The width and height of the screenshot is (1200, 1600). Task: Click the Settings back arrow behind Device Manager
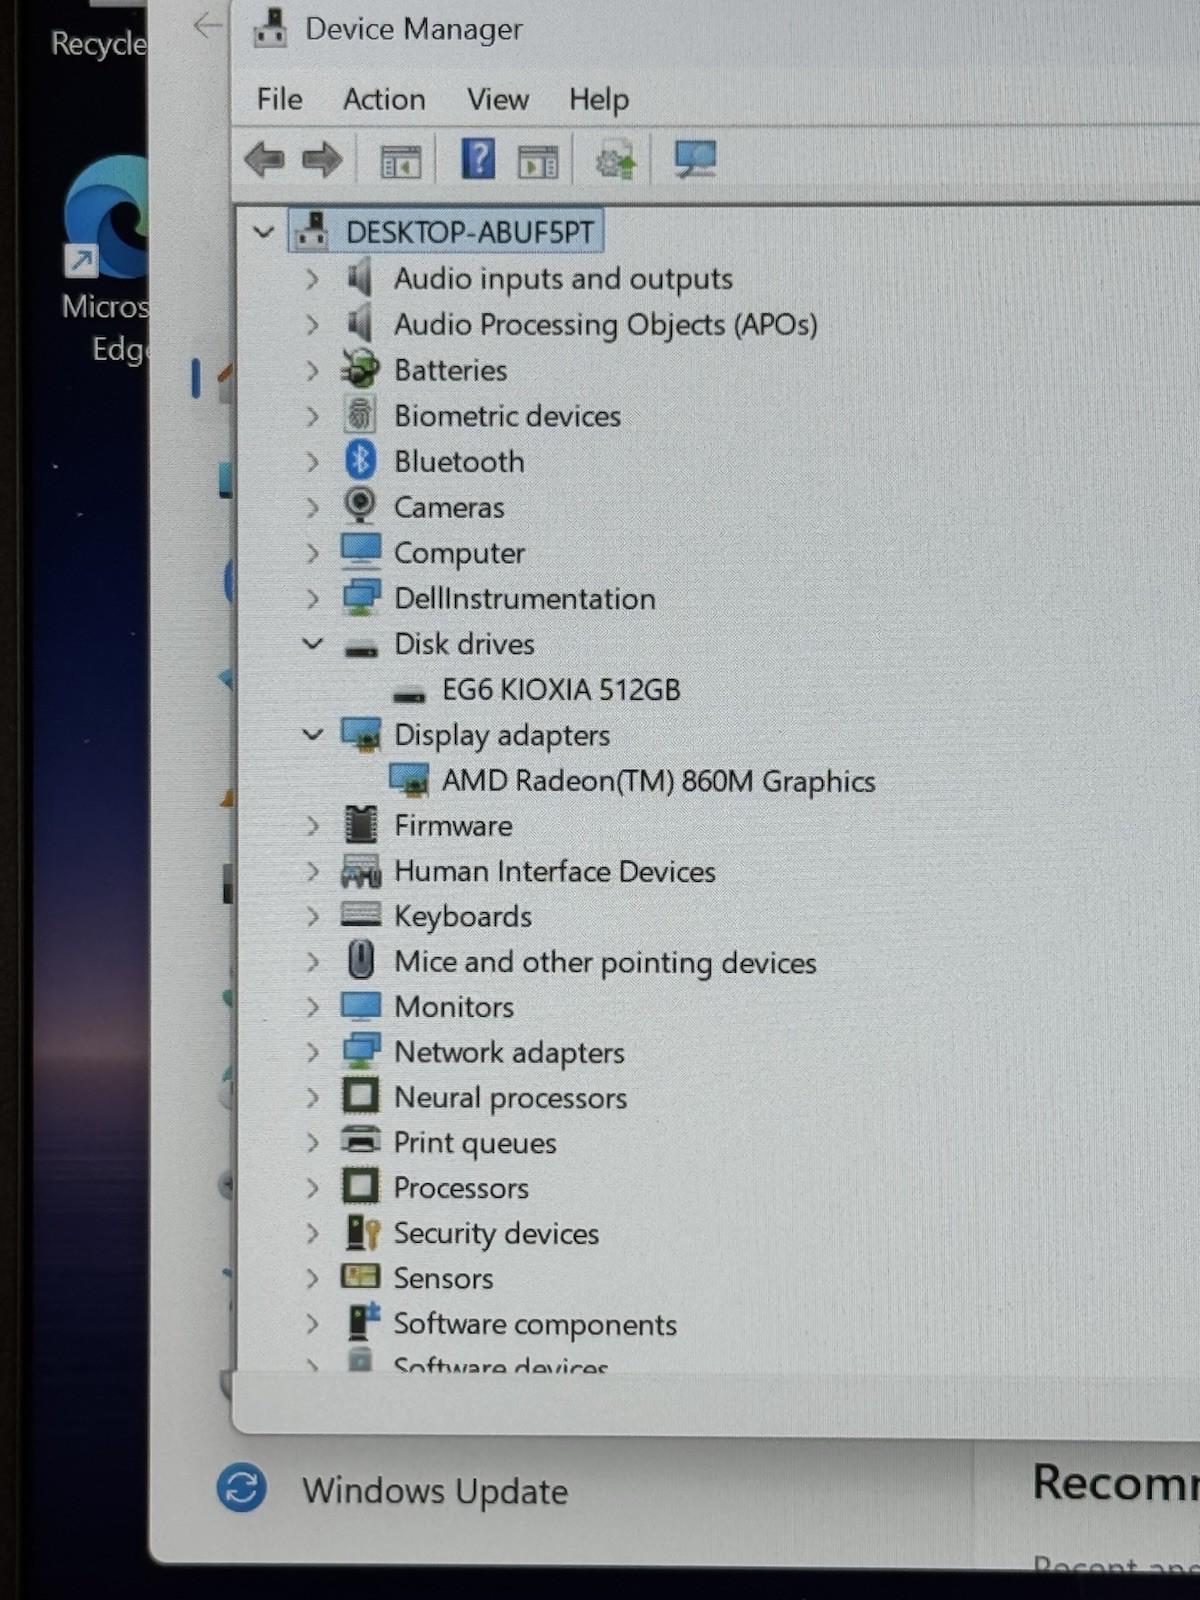207,25
